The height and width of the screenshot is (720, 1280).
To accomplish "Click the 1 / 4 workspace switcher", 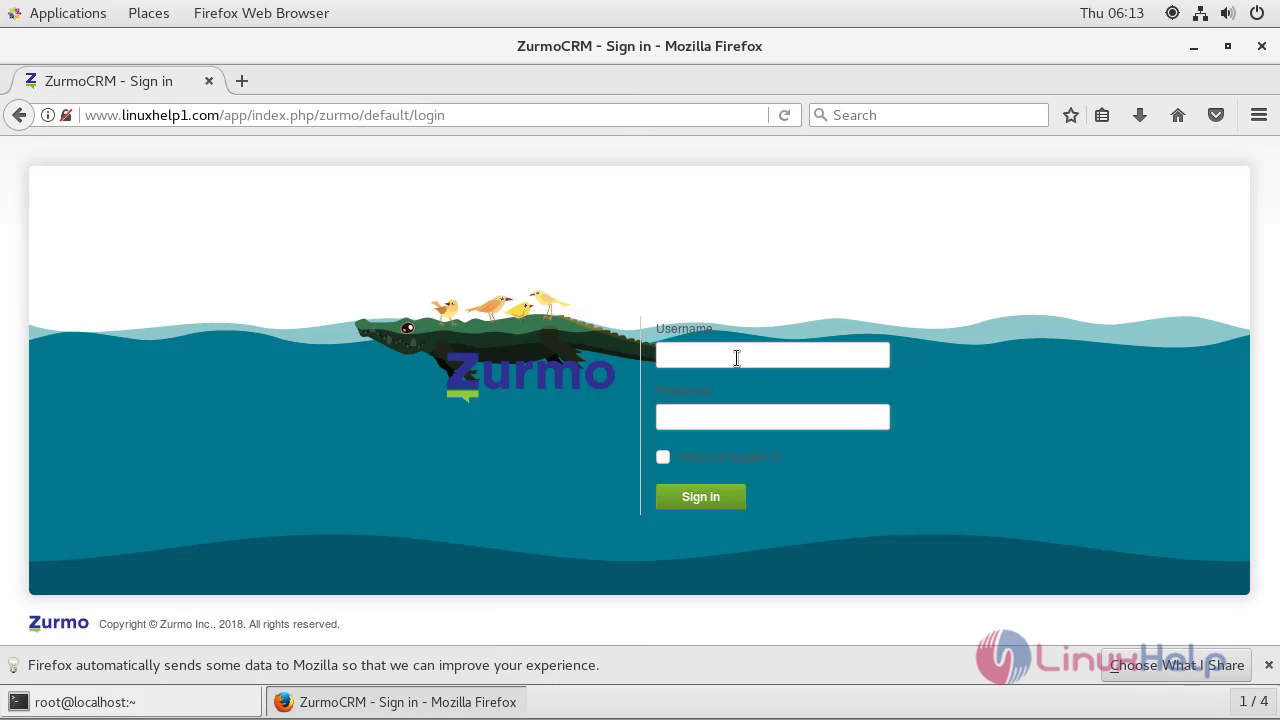I will pyautogui.click(x=1254, y=701).
